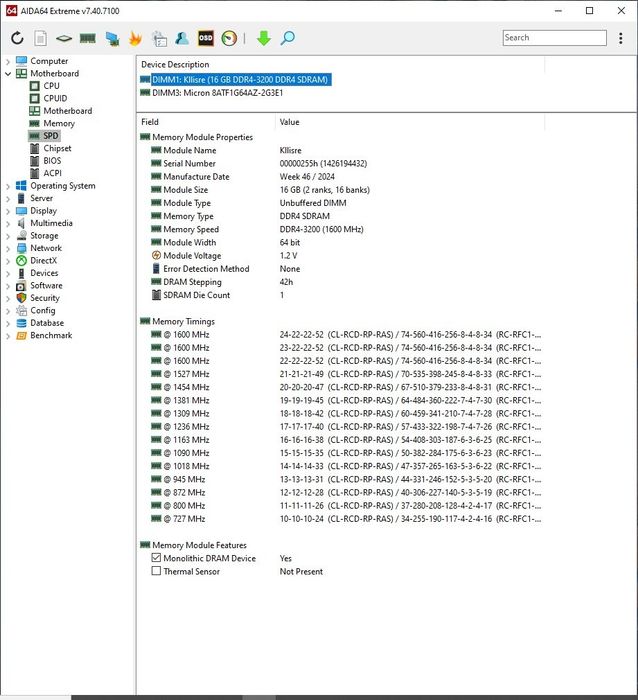Open the BIOS tree item
This screenshot has height=700, width=638.
tap(46, 161)
